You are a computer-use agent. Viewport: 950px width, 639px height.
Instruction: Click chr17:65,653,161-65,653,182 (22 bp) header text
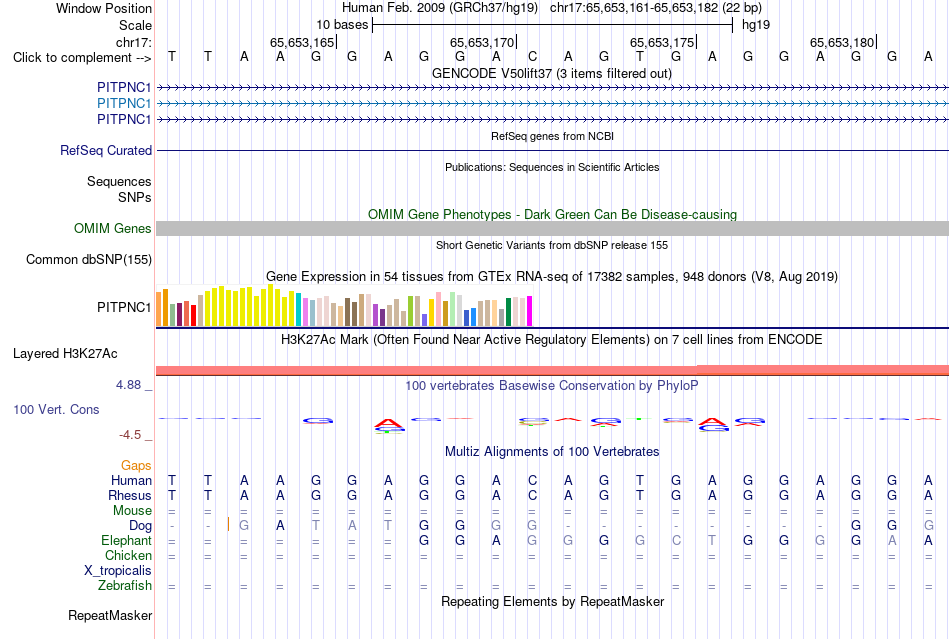tap(656, 8)
